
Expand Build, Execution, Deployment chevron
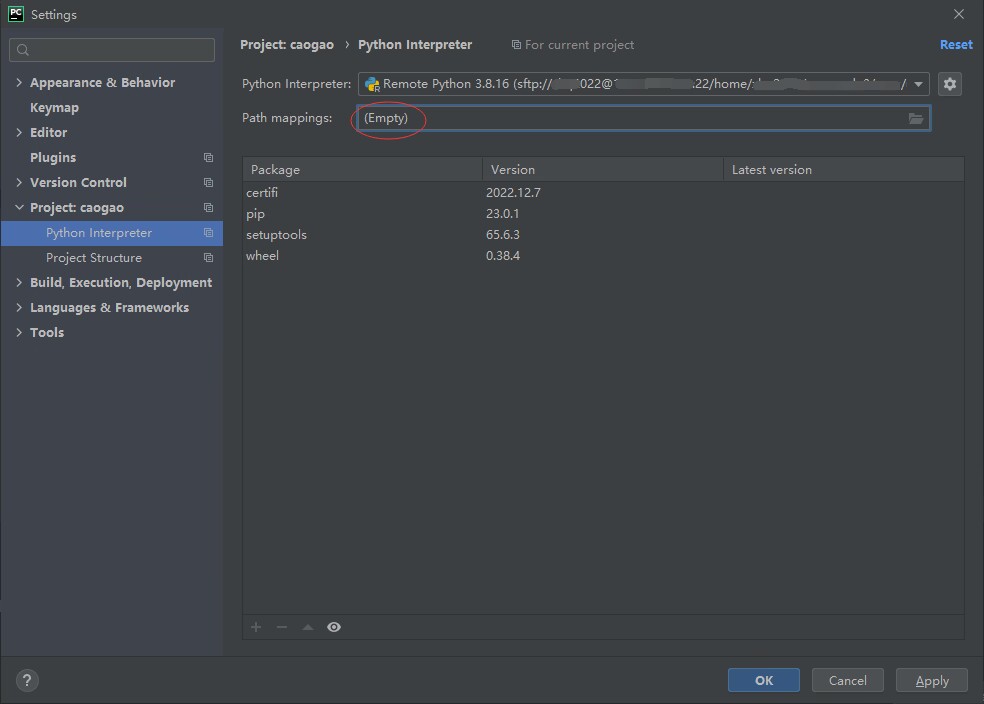pyautogui.click(x=19, y=282)
